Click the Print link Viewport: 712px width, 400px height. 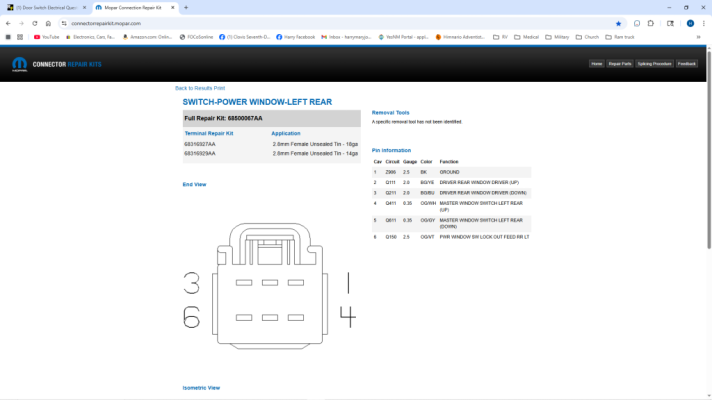(220, 88)
